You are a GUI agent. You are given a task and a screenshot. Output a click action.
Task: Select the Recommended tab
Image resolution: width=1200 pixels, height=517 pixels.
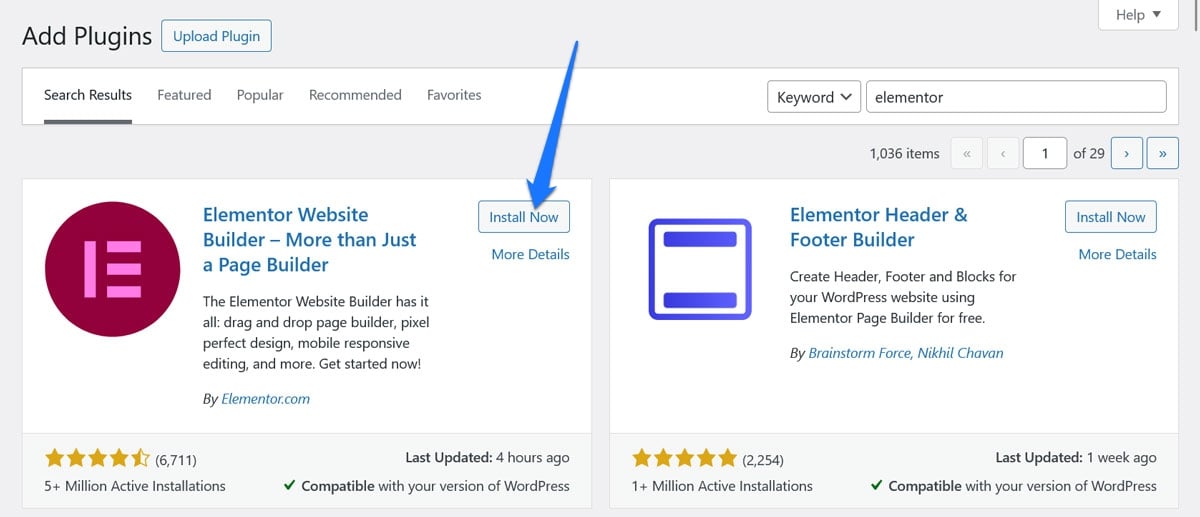[355, 95]
